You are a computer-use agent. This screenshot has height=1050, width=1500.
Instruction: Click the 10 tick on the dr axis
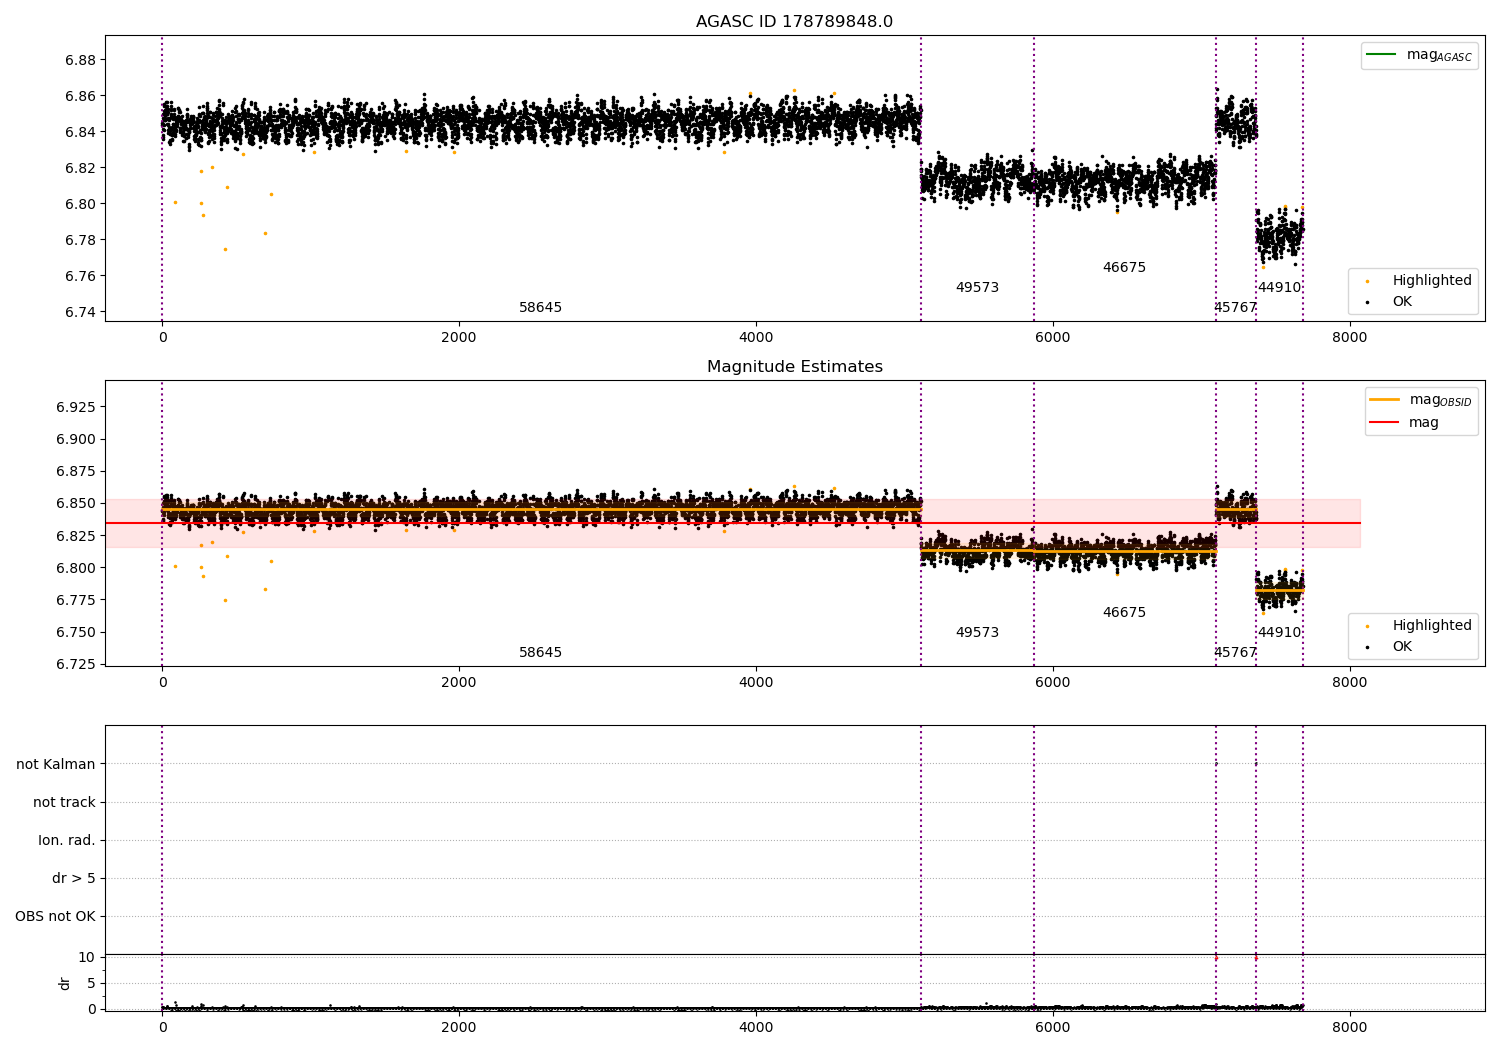(x=87, y=957)
